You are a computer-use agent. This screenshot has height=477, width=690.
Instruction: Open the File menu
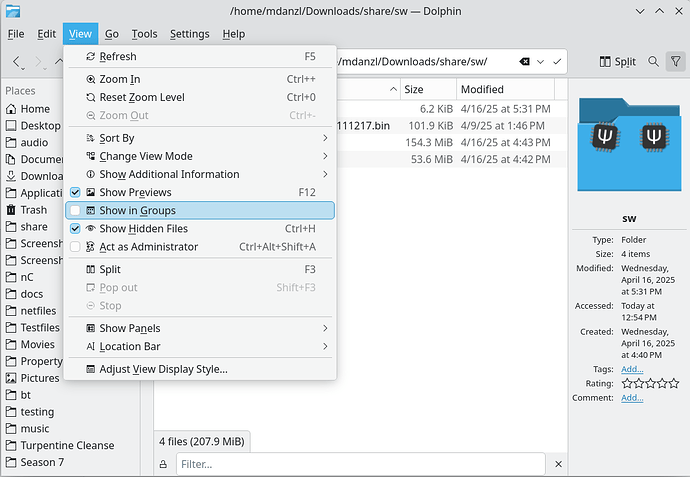coord(16,34)
